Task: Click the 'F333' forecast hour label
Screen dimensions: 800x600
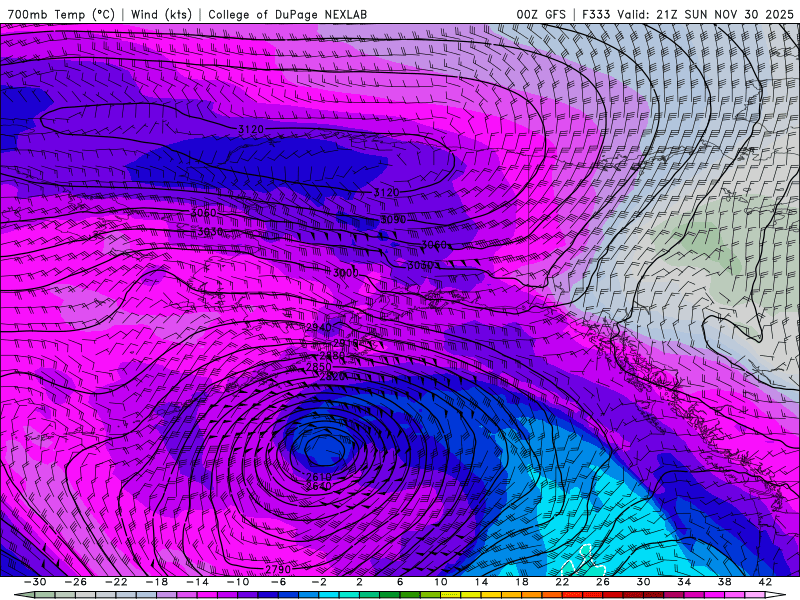Action: [x=596, y=14]
